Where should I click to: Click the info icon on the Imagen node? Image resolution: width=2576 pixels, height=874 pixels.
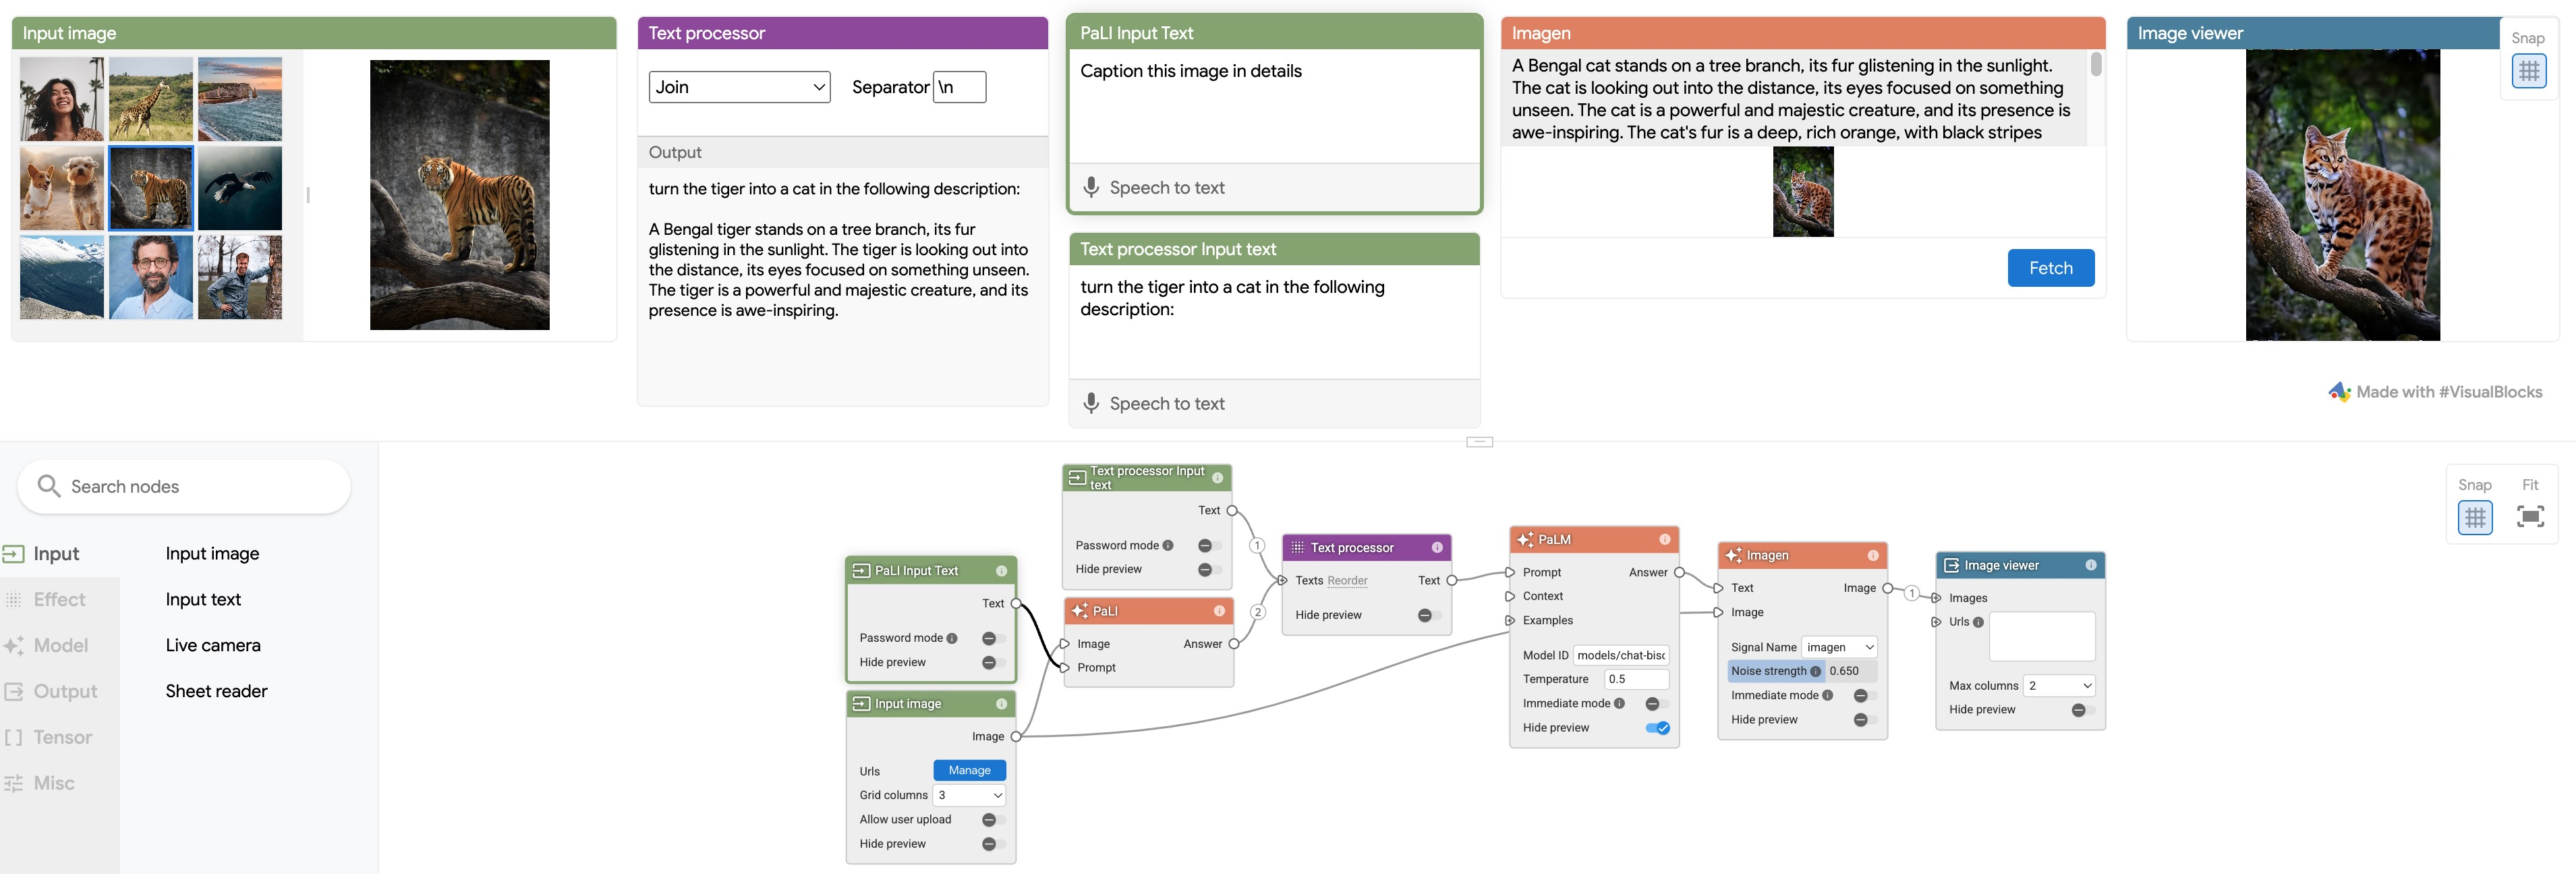(1872, 555)
